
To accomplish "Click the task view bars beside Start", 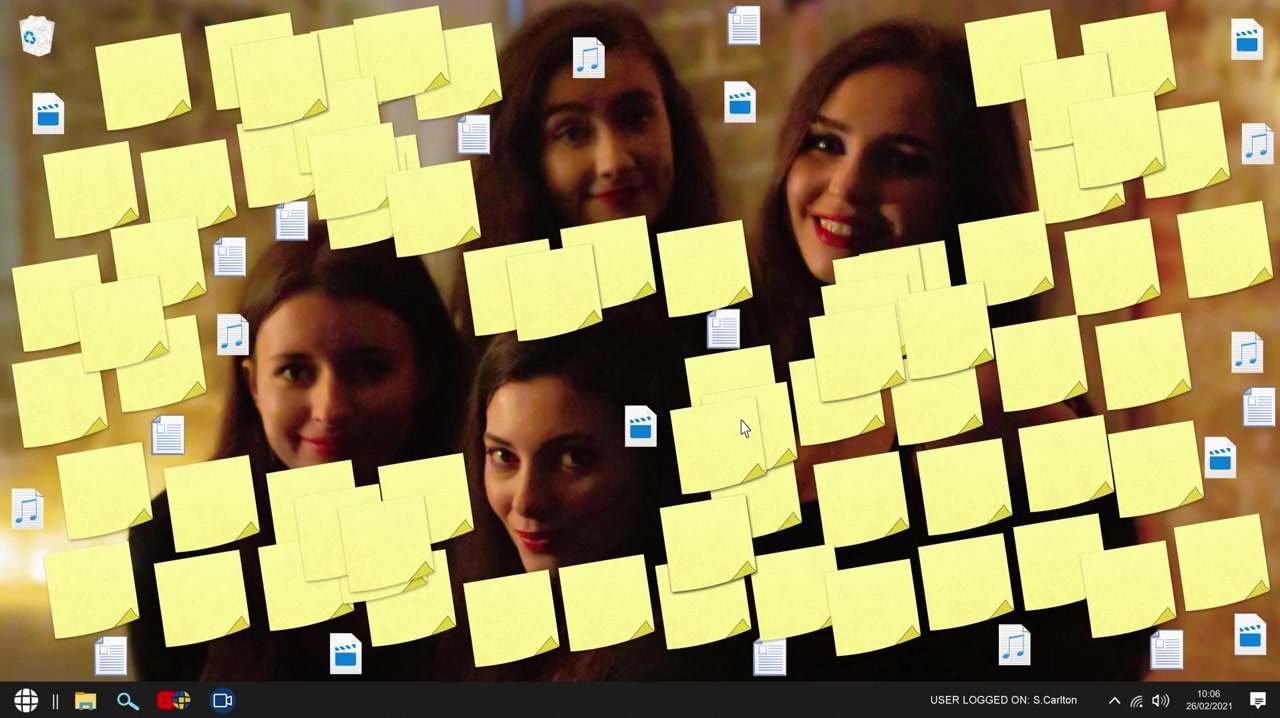I will coord(55,700).
